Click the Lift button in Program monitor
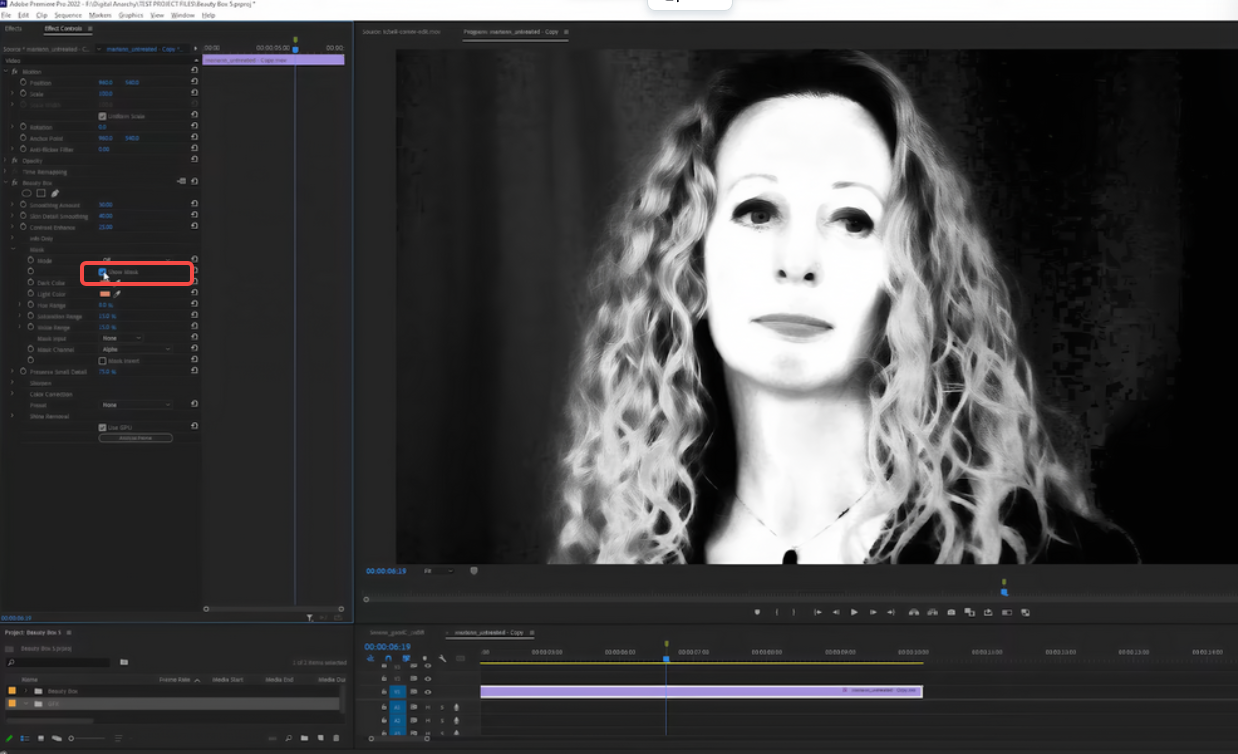The image size is (1238, 754). coord(913,612)
